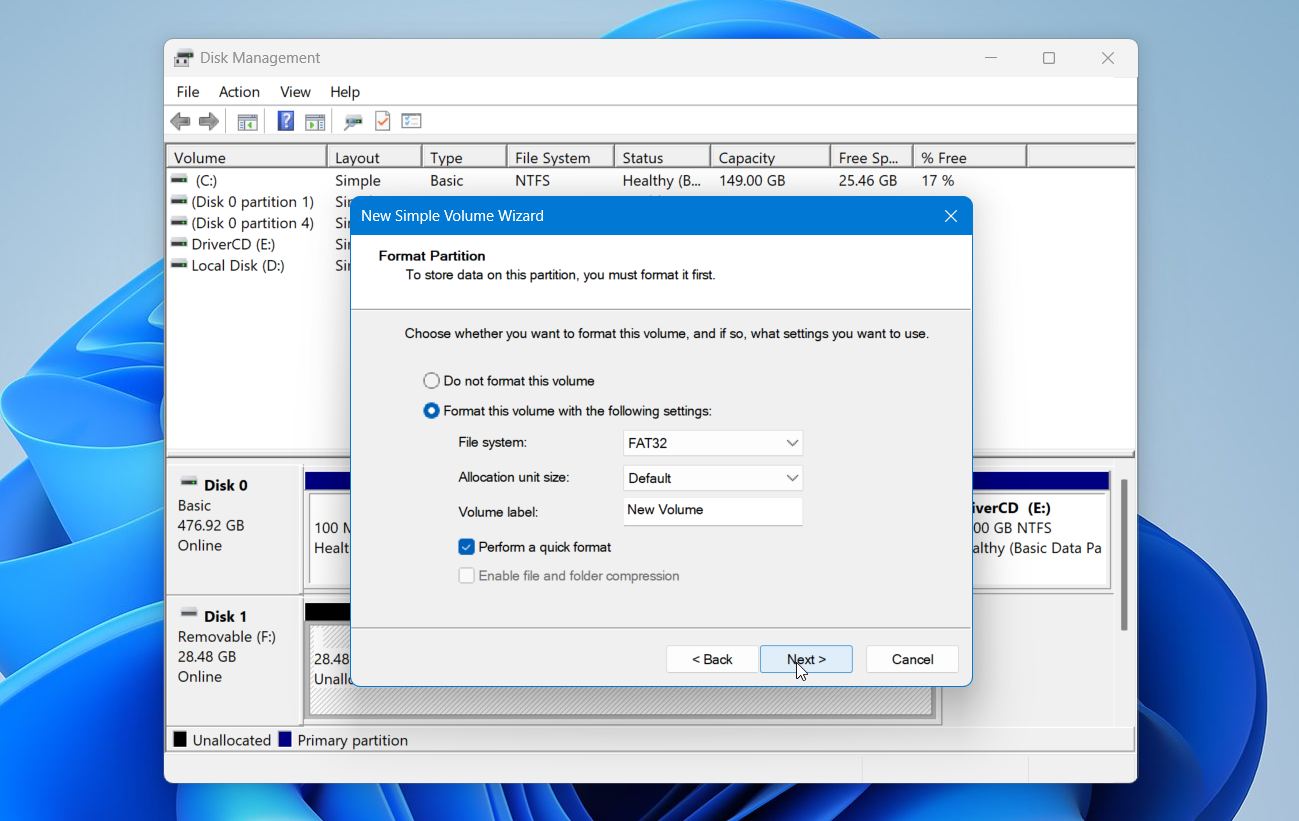Open the Allocation unit size dropdown
This screenshot has height=821, width=1299.
pos(713,478)
